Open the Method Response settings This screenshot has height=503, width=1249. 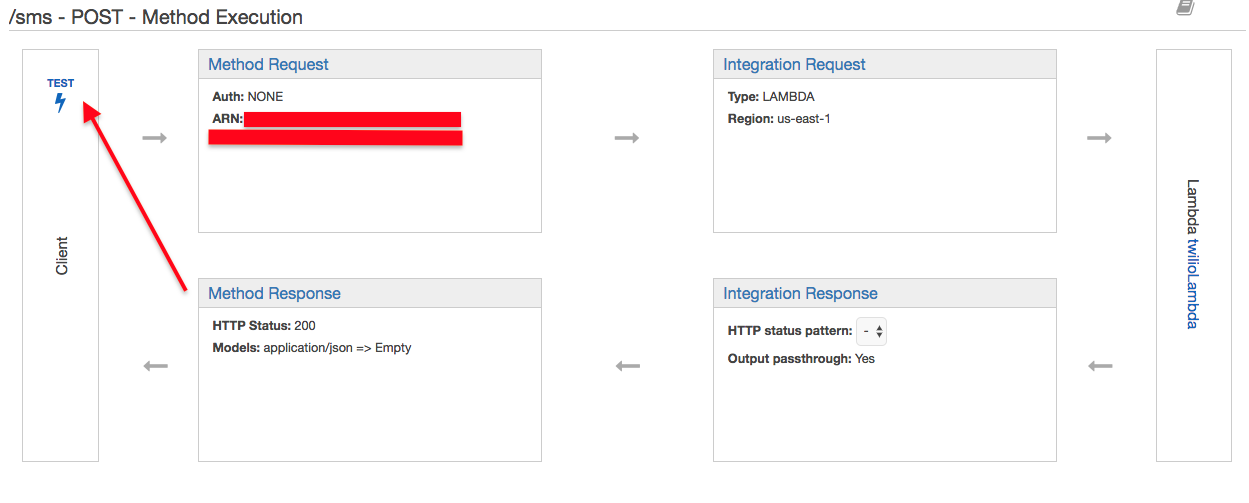click(x=274, y=293)
